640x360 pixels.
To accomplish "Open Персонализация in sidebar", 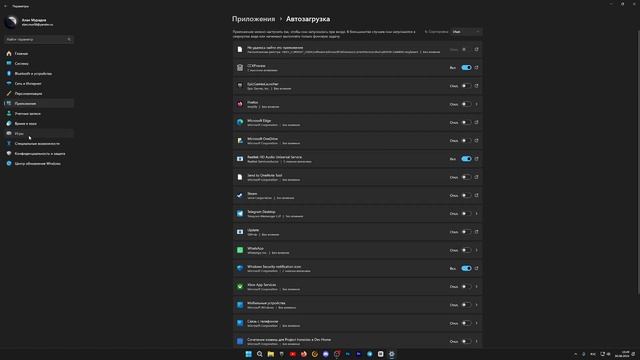I will tap(39, 93).
